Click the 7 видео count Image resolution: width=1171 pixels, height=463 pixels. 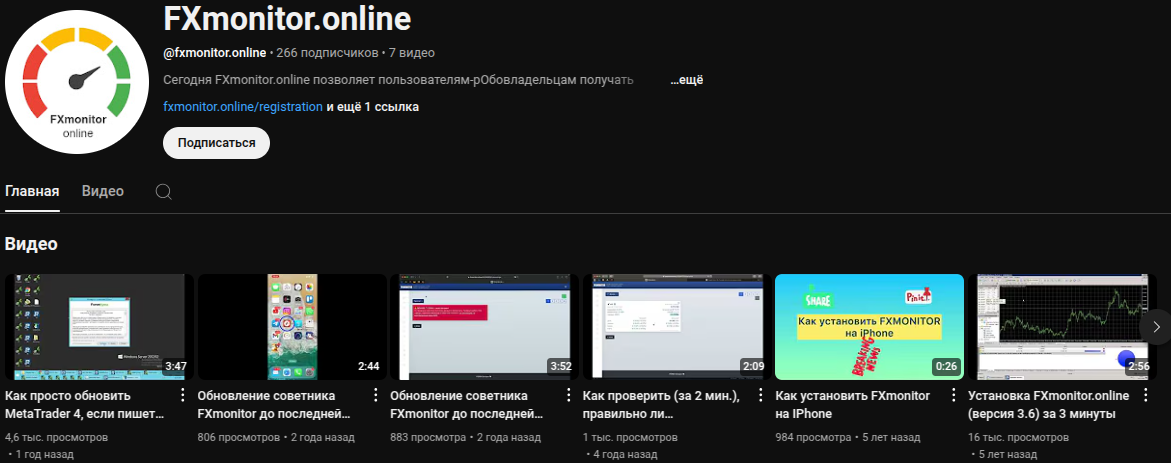point(411,52)
